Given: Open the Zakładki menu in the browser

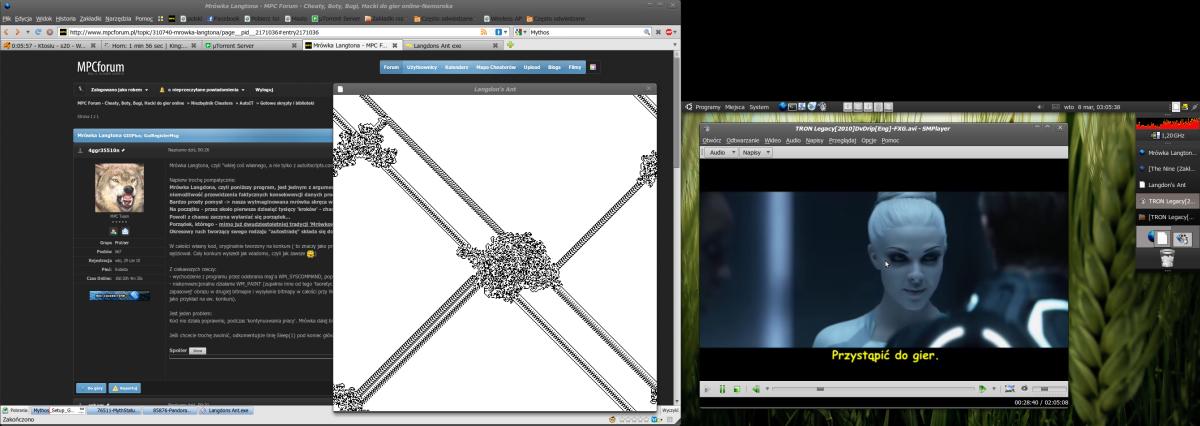Looking at the screenshot, I should [x=91, y=18].
